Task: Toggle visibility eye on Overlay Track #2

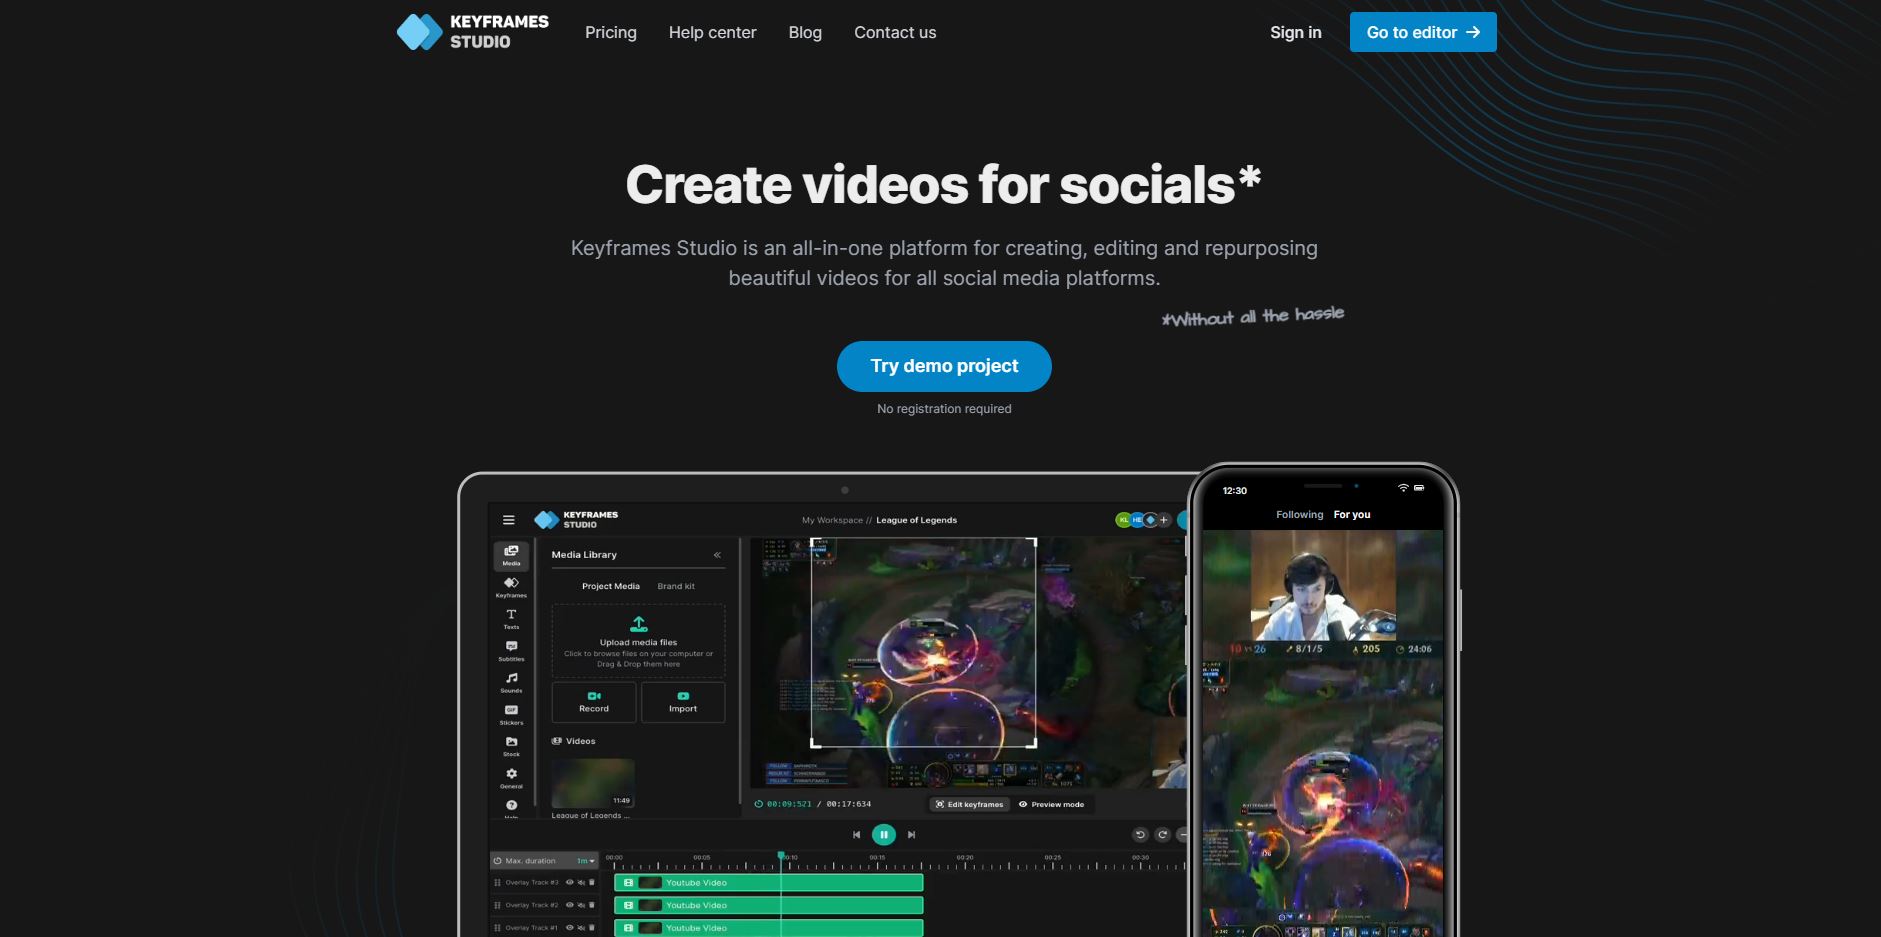Action: [569, 905]
